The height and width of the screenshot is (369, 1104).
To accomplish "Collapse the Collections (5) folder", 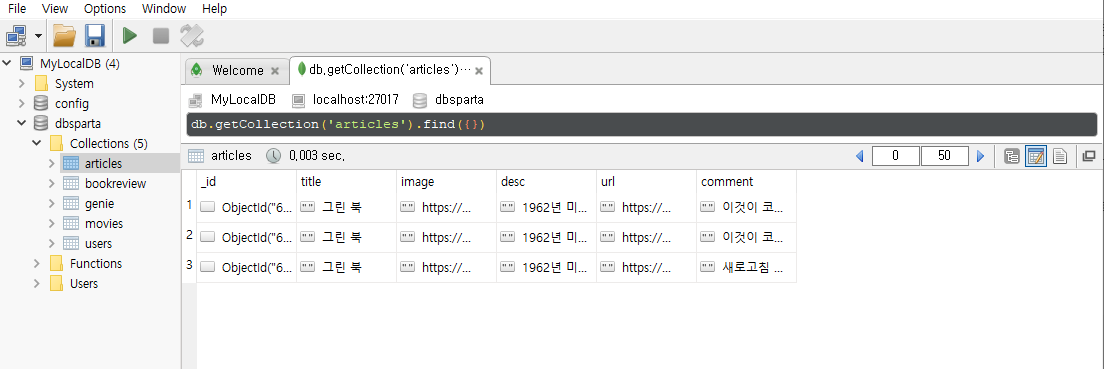I will click(37, 144).
